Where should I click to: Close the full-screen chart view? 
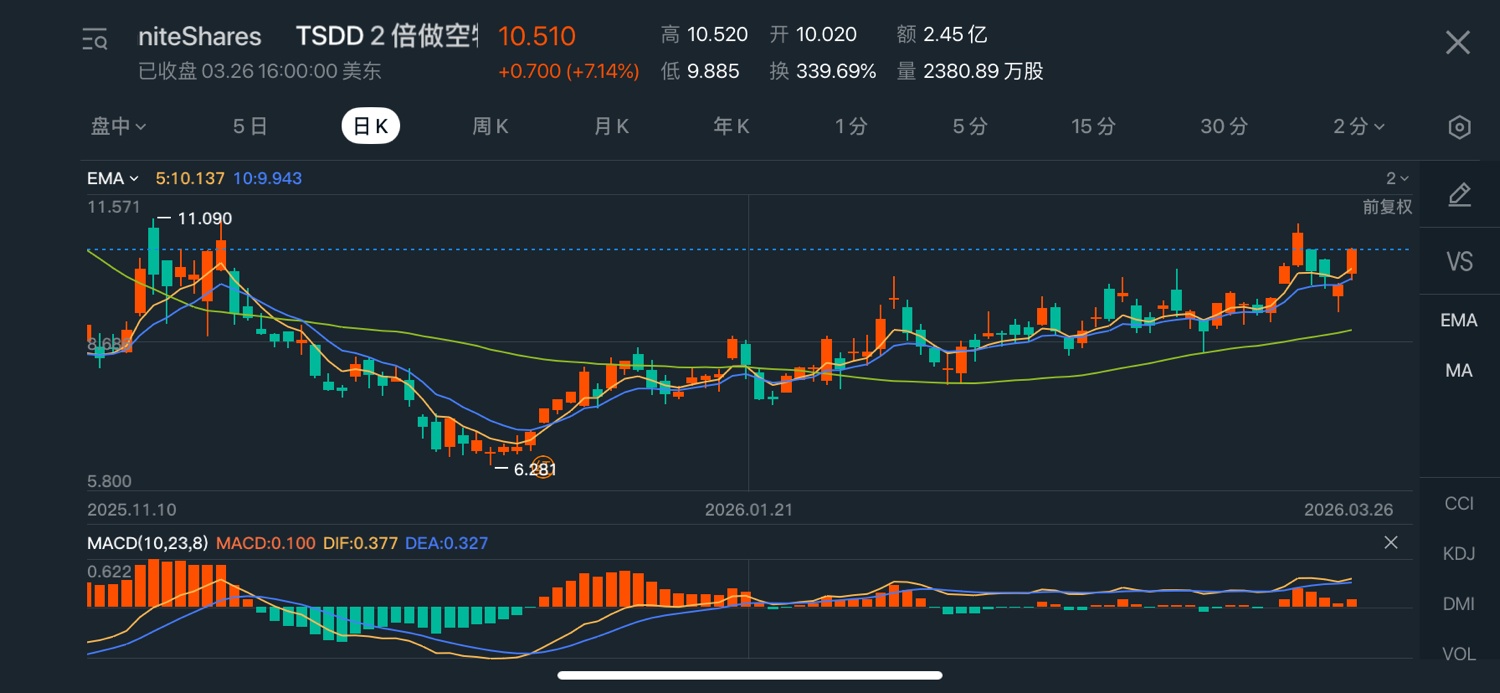click(x=1458, y=42)
